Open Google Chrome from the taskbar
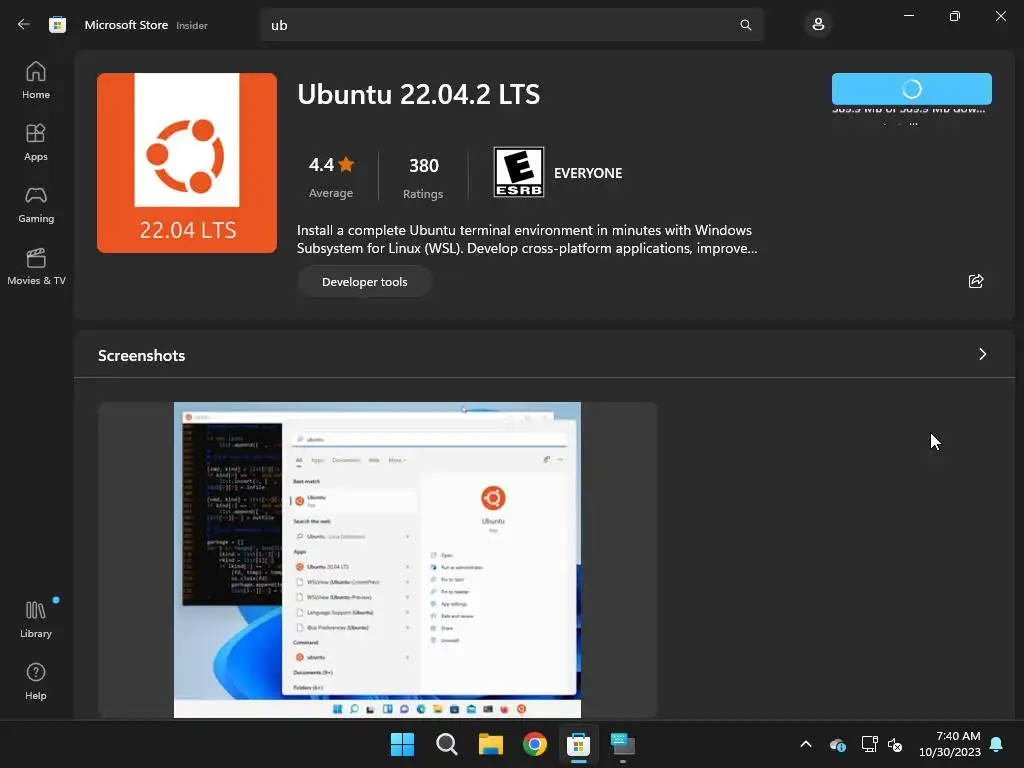 [535, 744]
